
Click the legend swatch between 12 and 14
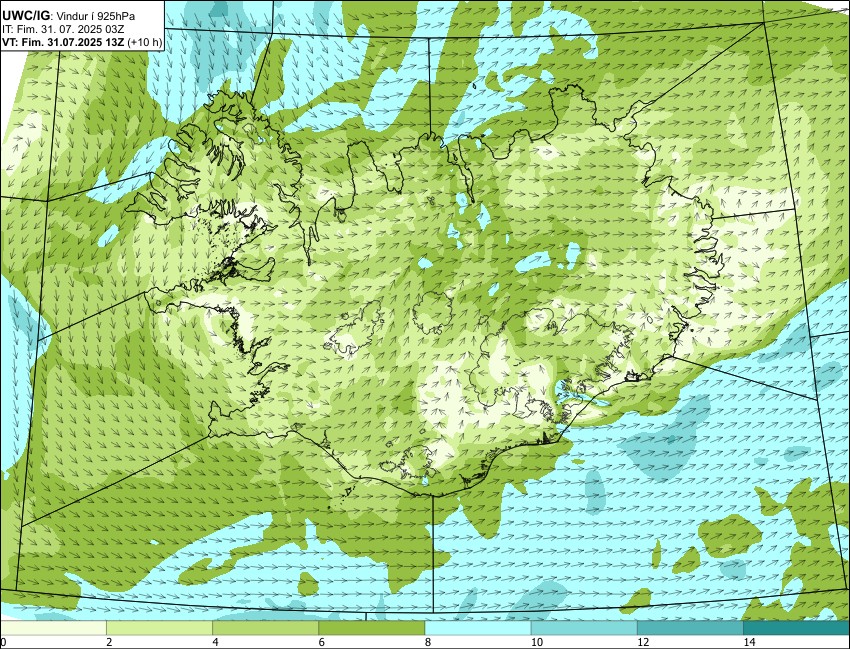(691, 628)
